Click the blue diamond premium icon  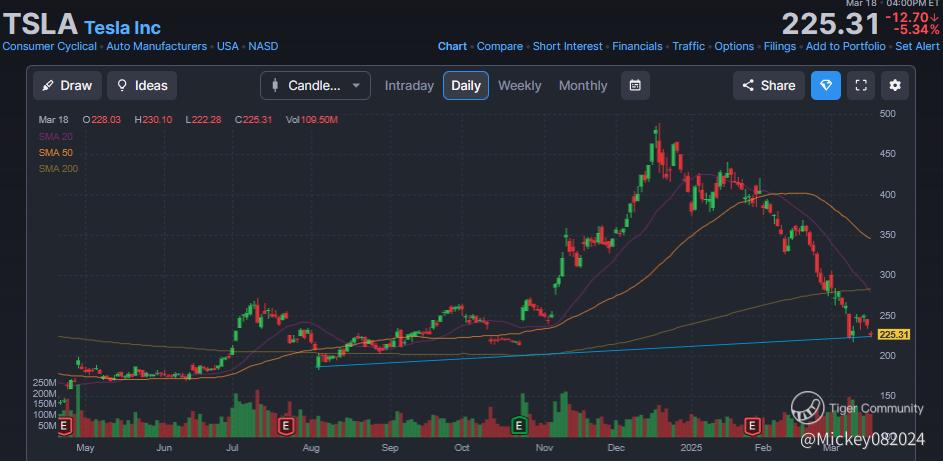point(826,86)
